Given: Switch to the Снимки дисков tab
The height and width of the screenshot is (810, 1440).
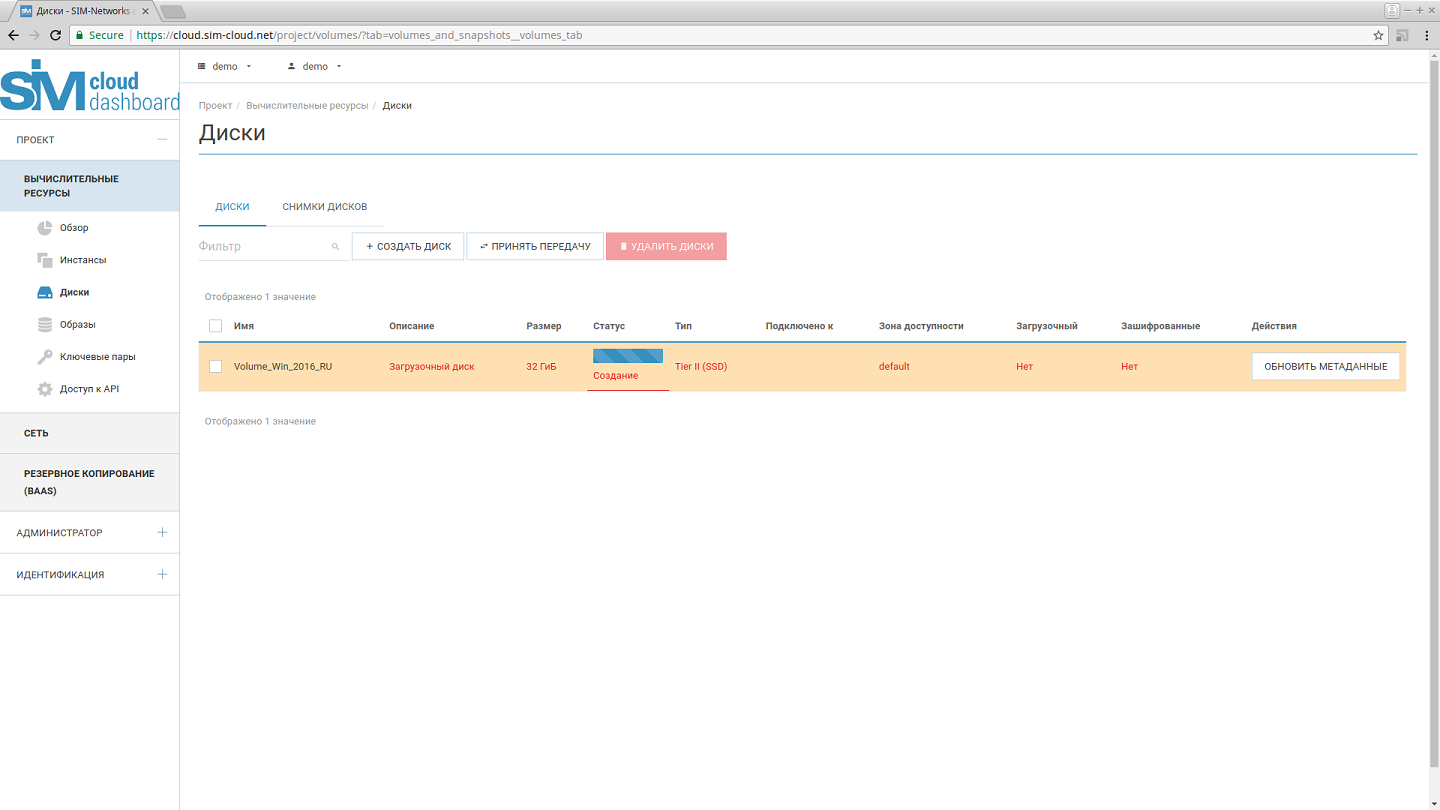Looking at the screenshot, I should tap(324, 207).
